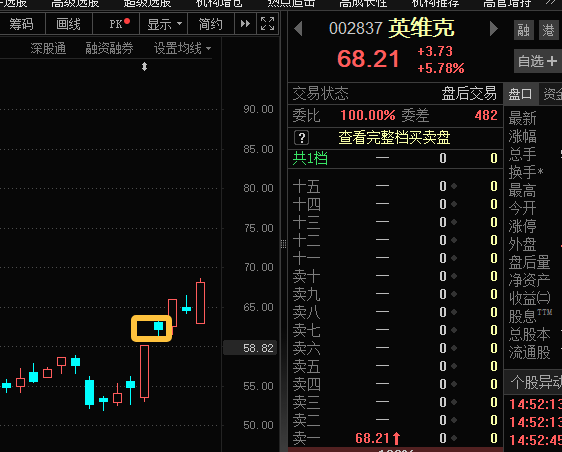Open 高级选股 top menu tab
562x452 pixels.
click(75, 3)
